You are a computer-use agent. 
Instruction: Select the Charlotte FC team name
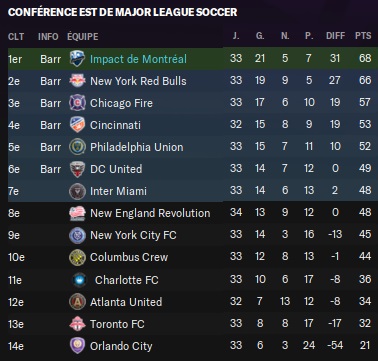126,280
